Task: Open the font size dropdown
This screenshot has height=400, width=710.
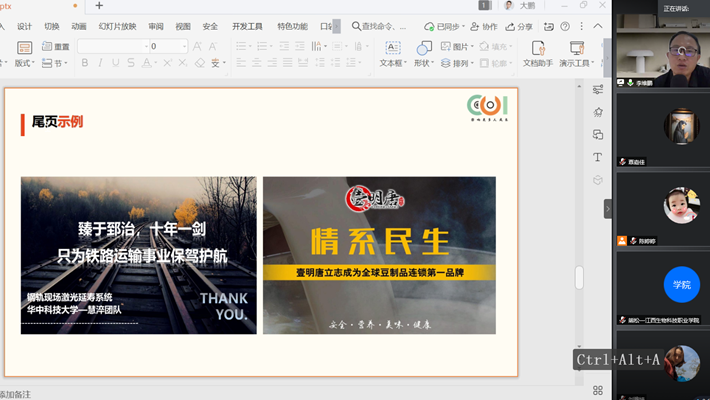Action: pyautogui.click(x=184, y=47)
